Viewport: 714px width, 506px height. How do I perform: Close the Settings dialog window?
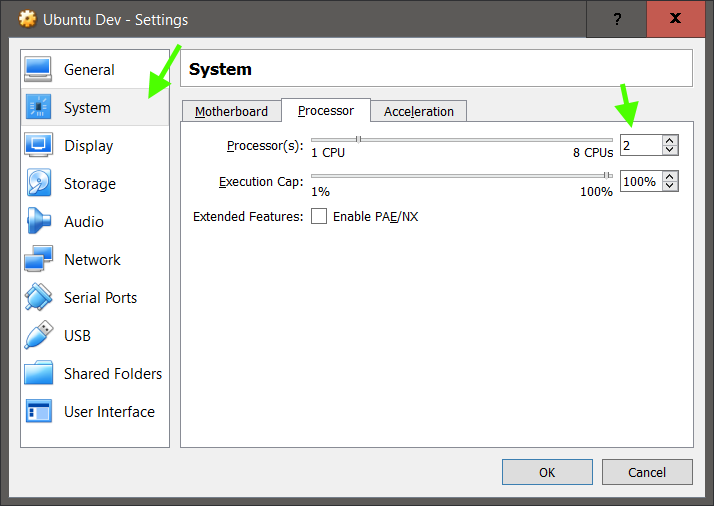coord(676,19)
